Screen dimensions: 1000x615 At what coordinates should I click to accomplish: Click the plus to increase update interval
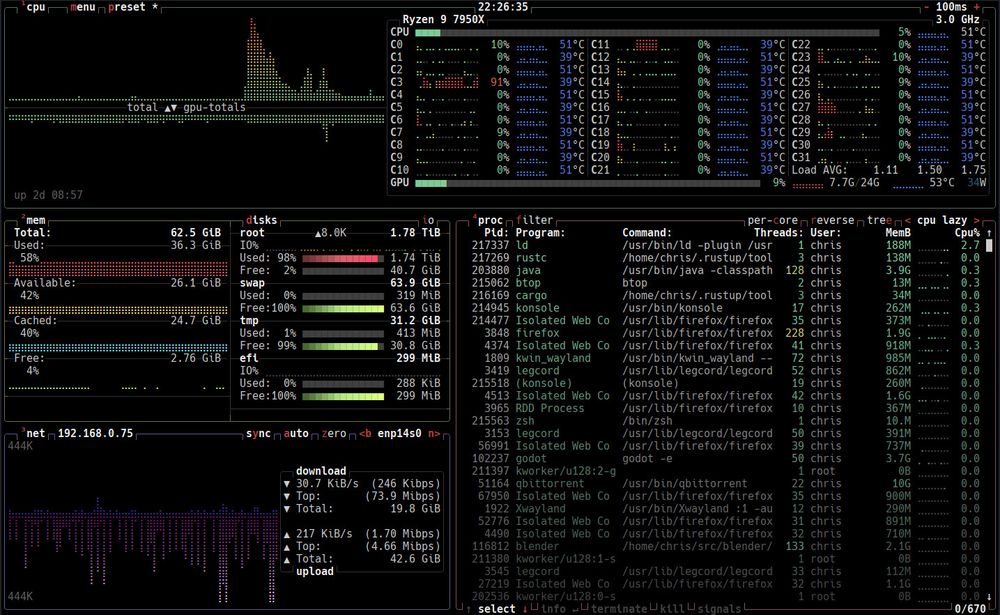[977, 7]
